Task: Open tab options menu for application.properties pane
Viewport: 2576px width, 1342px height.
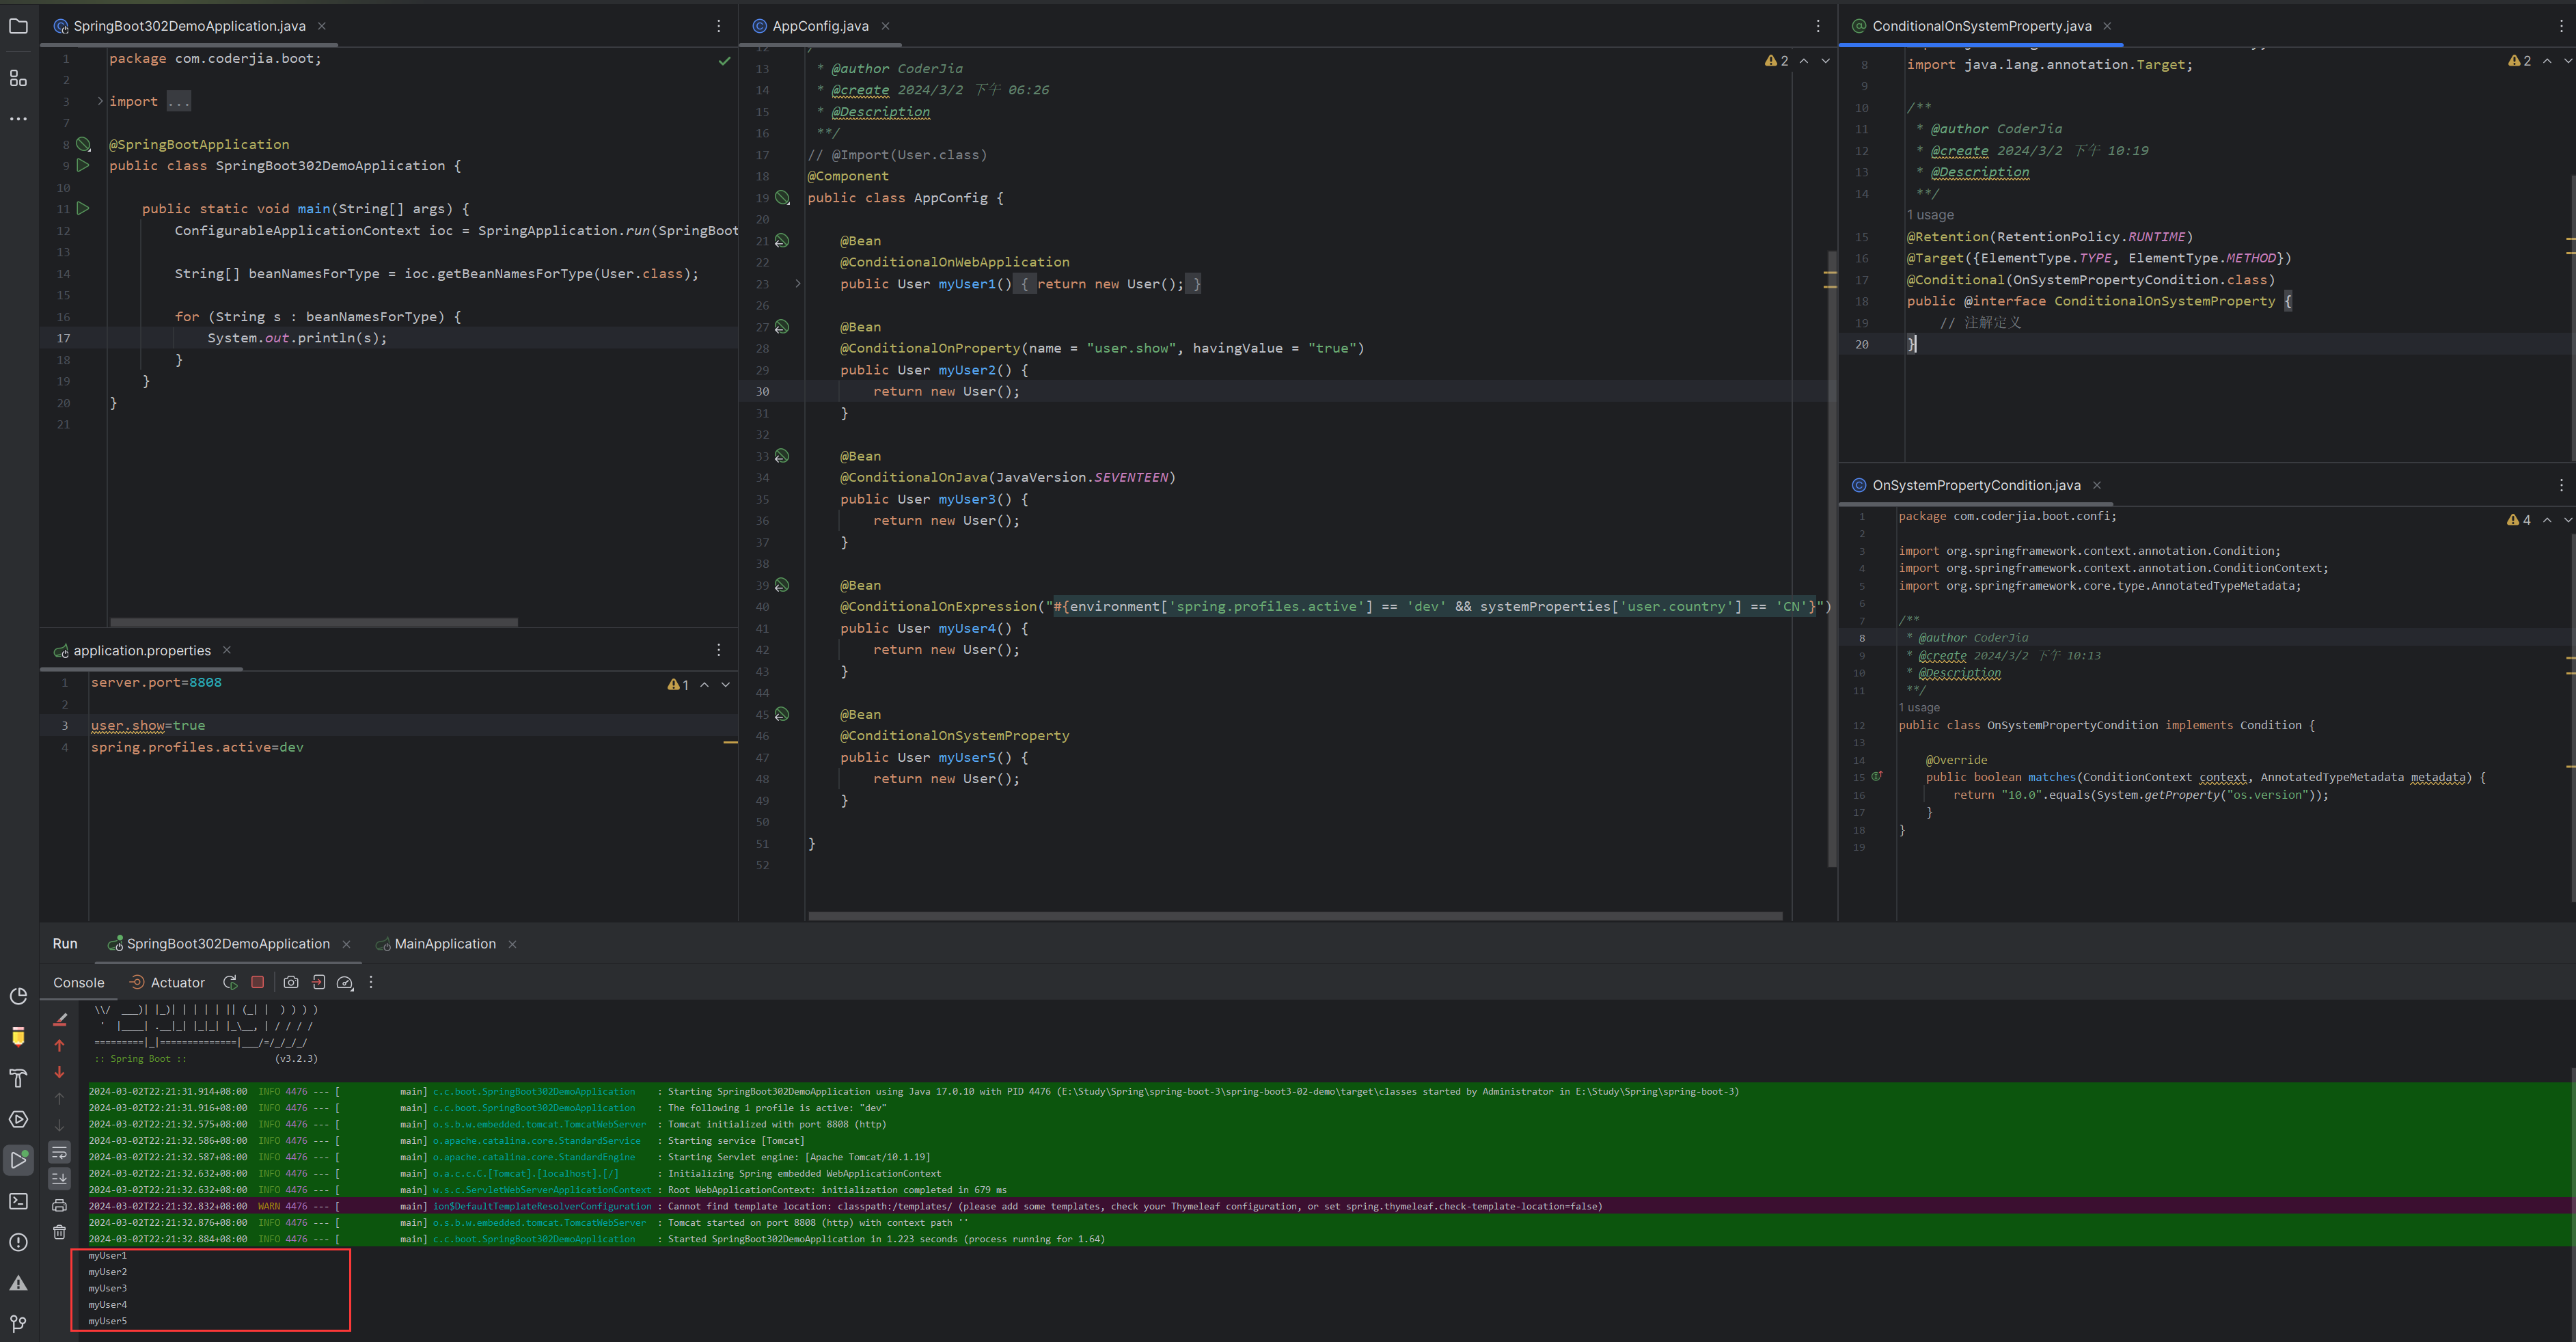Action: tap(718, 650)
